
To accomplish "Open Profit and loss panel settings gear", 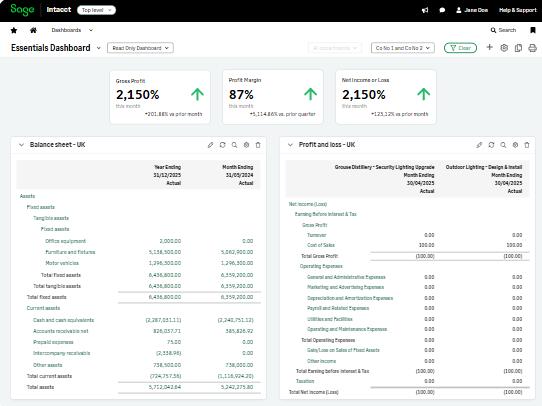I will pos(515,145).
